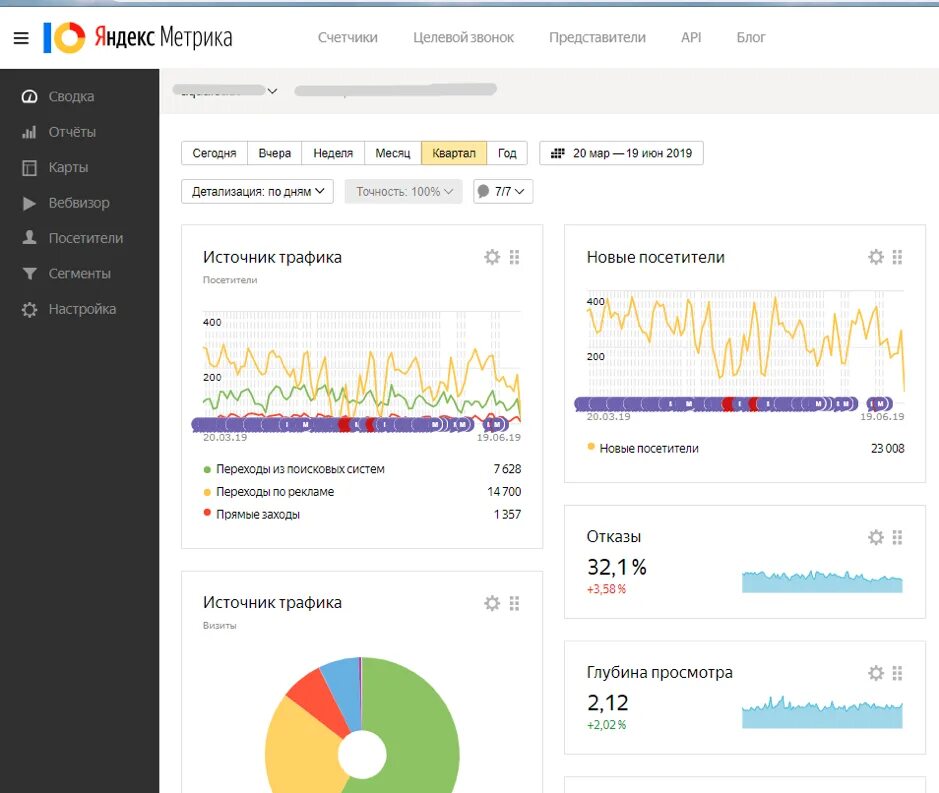This screenshot has width=939, height=793.
Task: Click drag handle of Новые посетители widget
Action: tap(897, 258)
